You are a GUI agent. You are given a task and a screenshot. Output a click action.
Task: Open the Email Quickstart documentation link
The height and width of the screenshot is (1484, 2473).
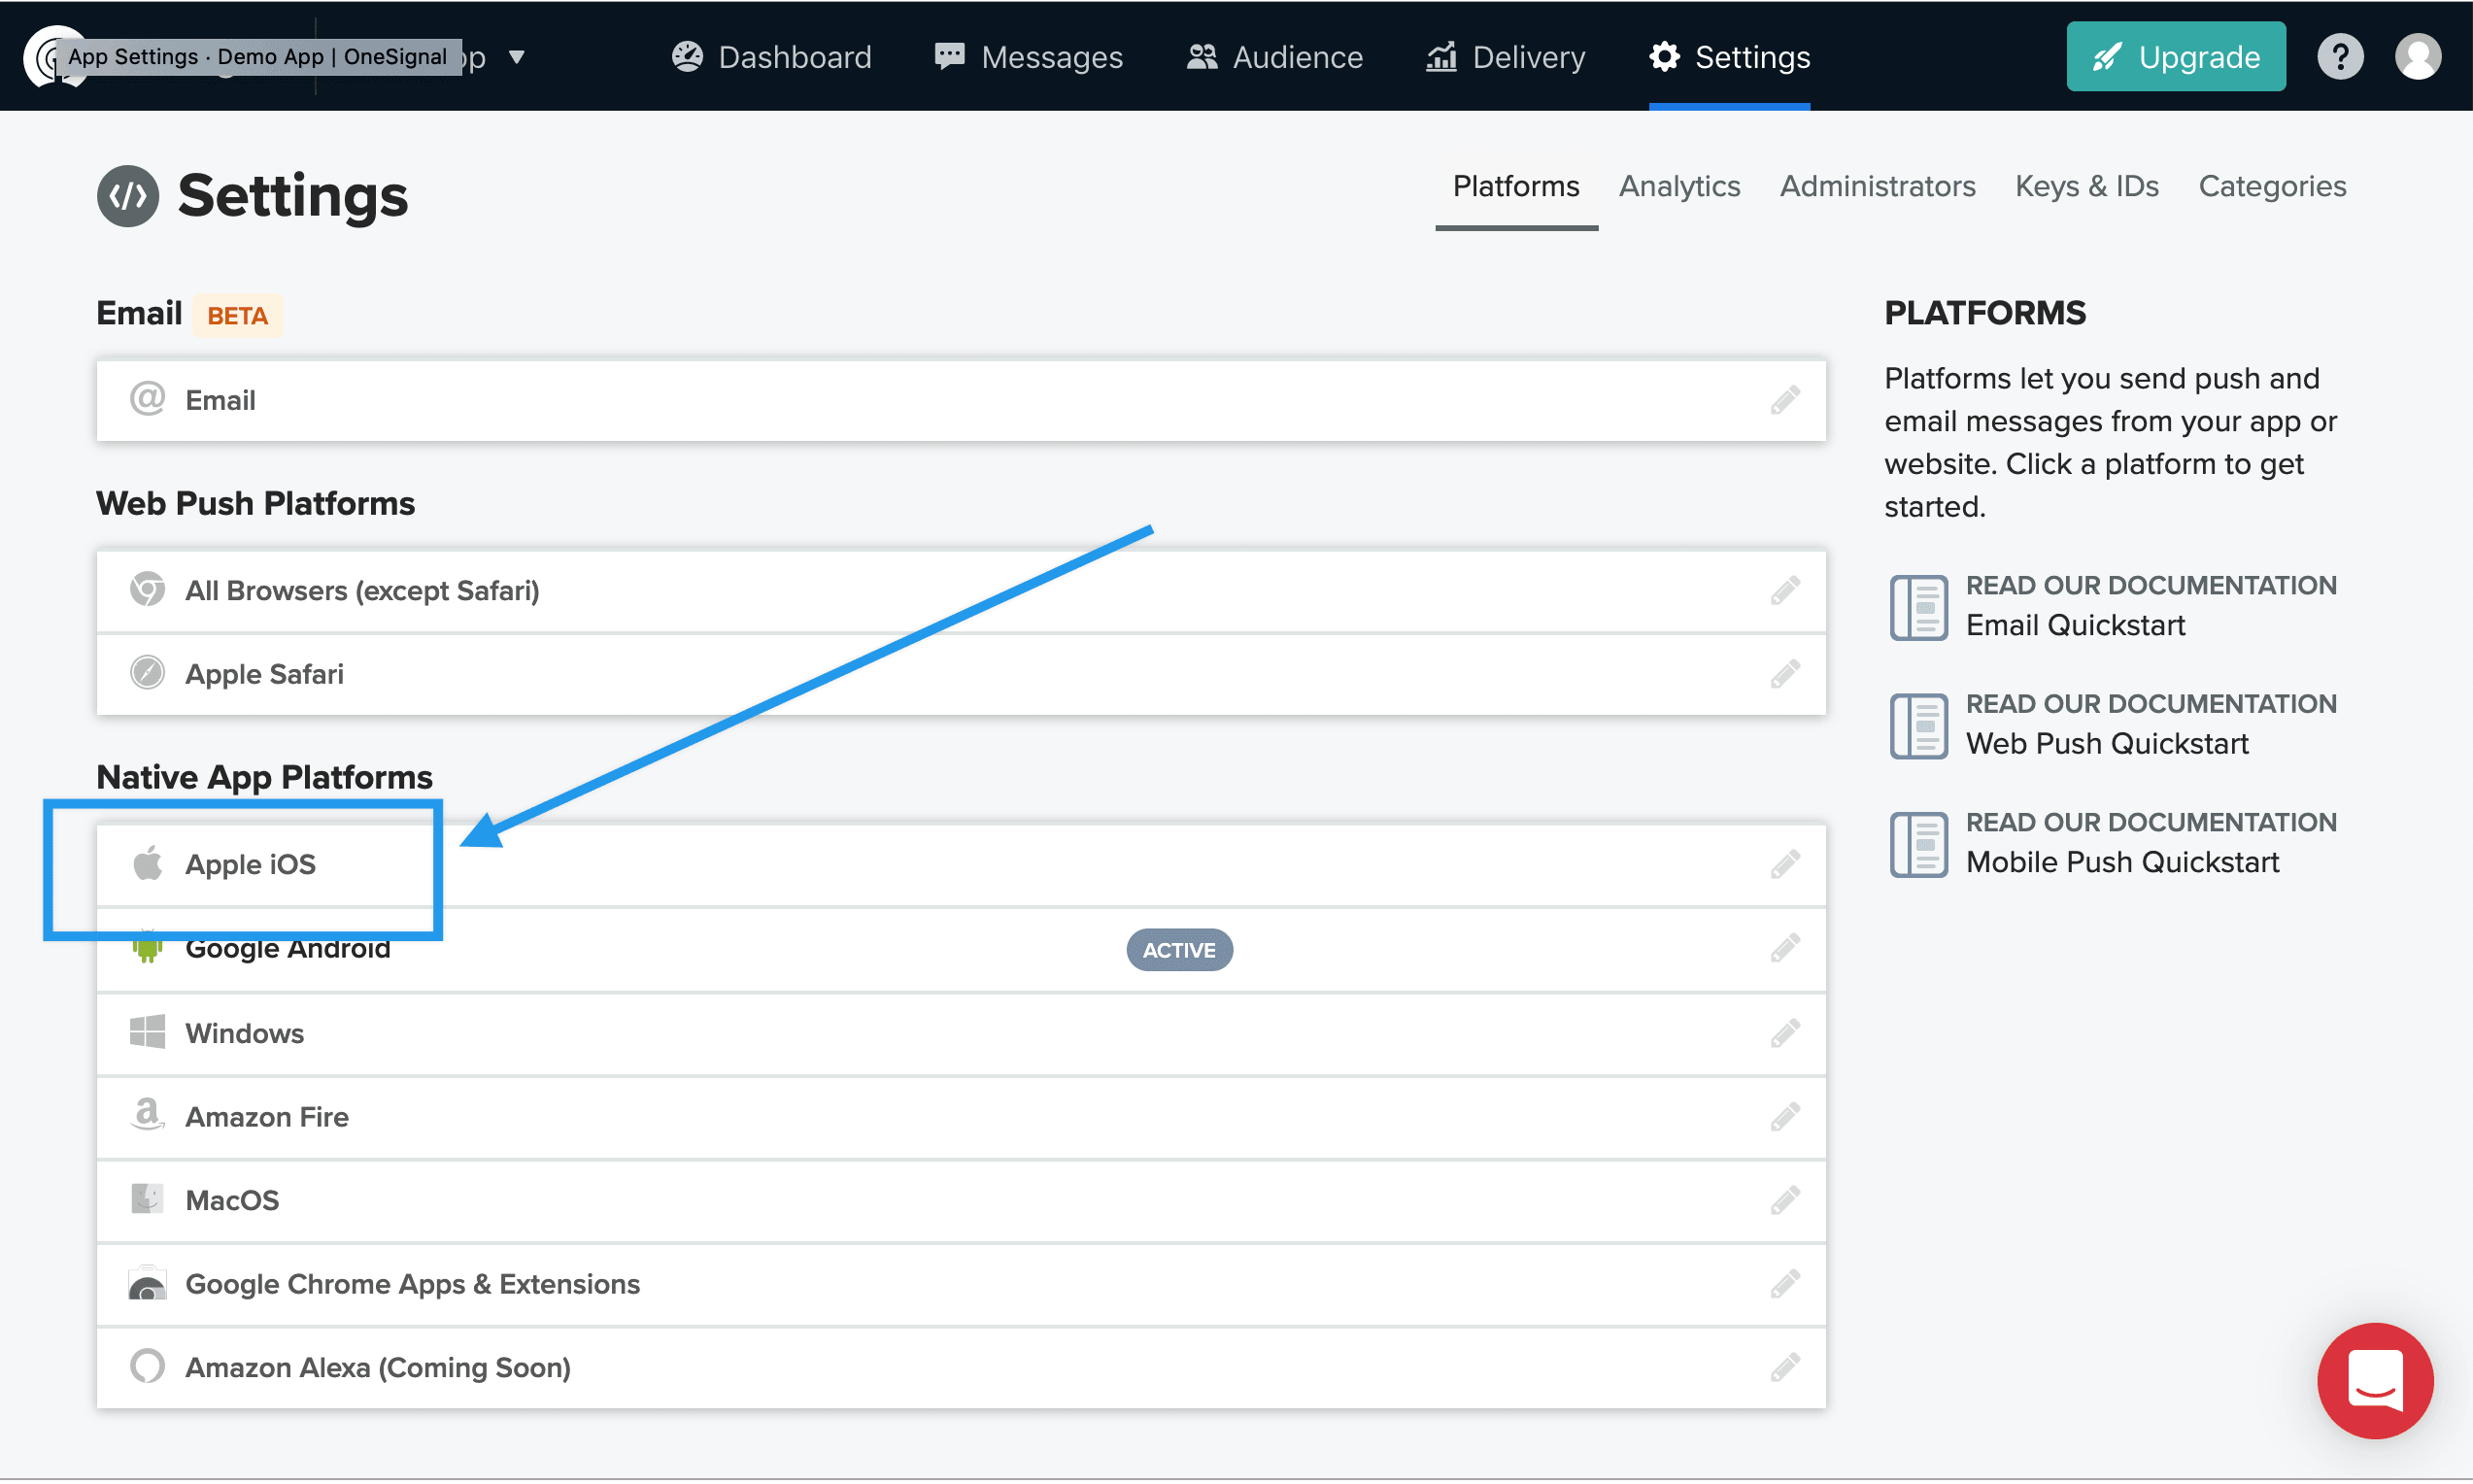[2075, 626]
